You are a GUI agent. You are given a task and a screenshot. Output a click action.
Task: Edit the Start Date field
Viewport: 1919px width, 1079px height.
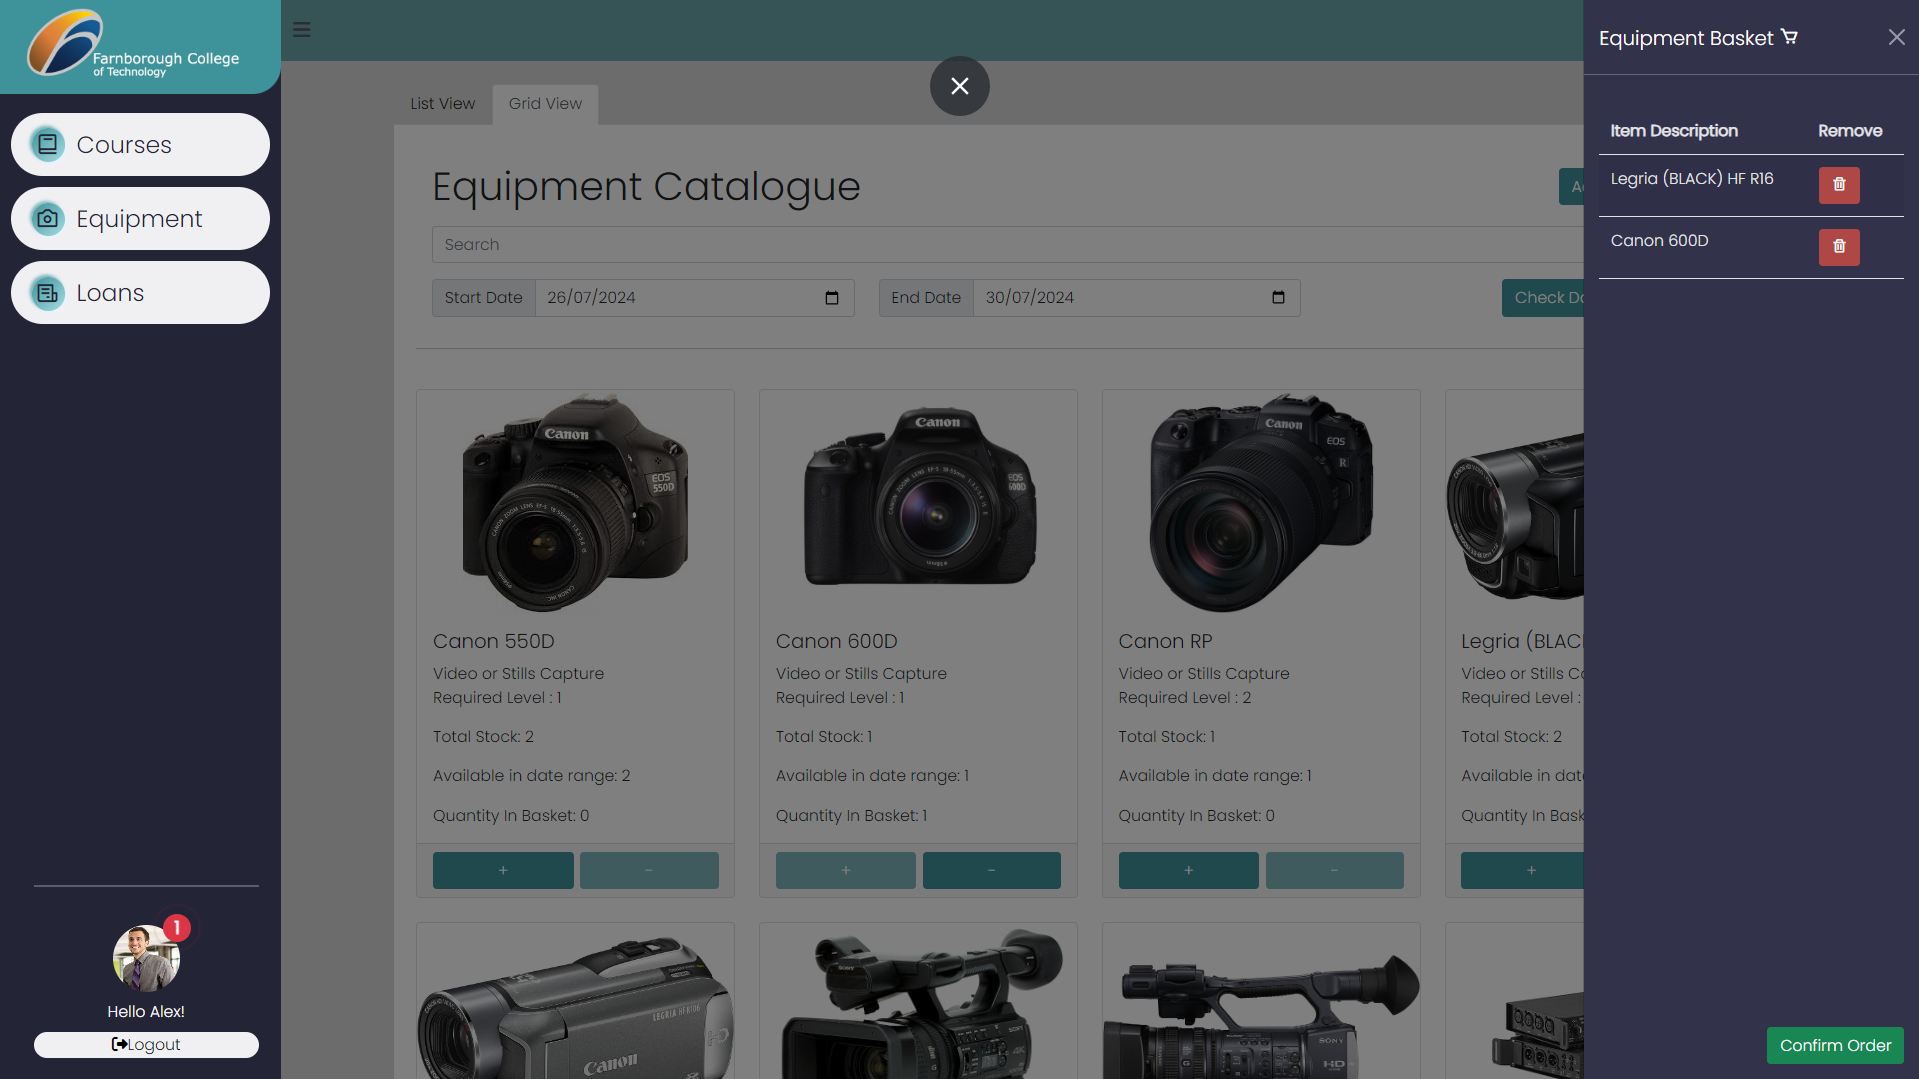pyautogui.click(x=694, y=298)
